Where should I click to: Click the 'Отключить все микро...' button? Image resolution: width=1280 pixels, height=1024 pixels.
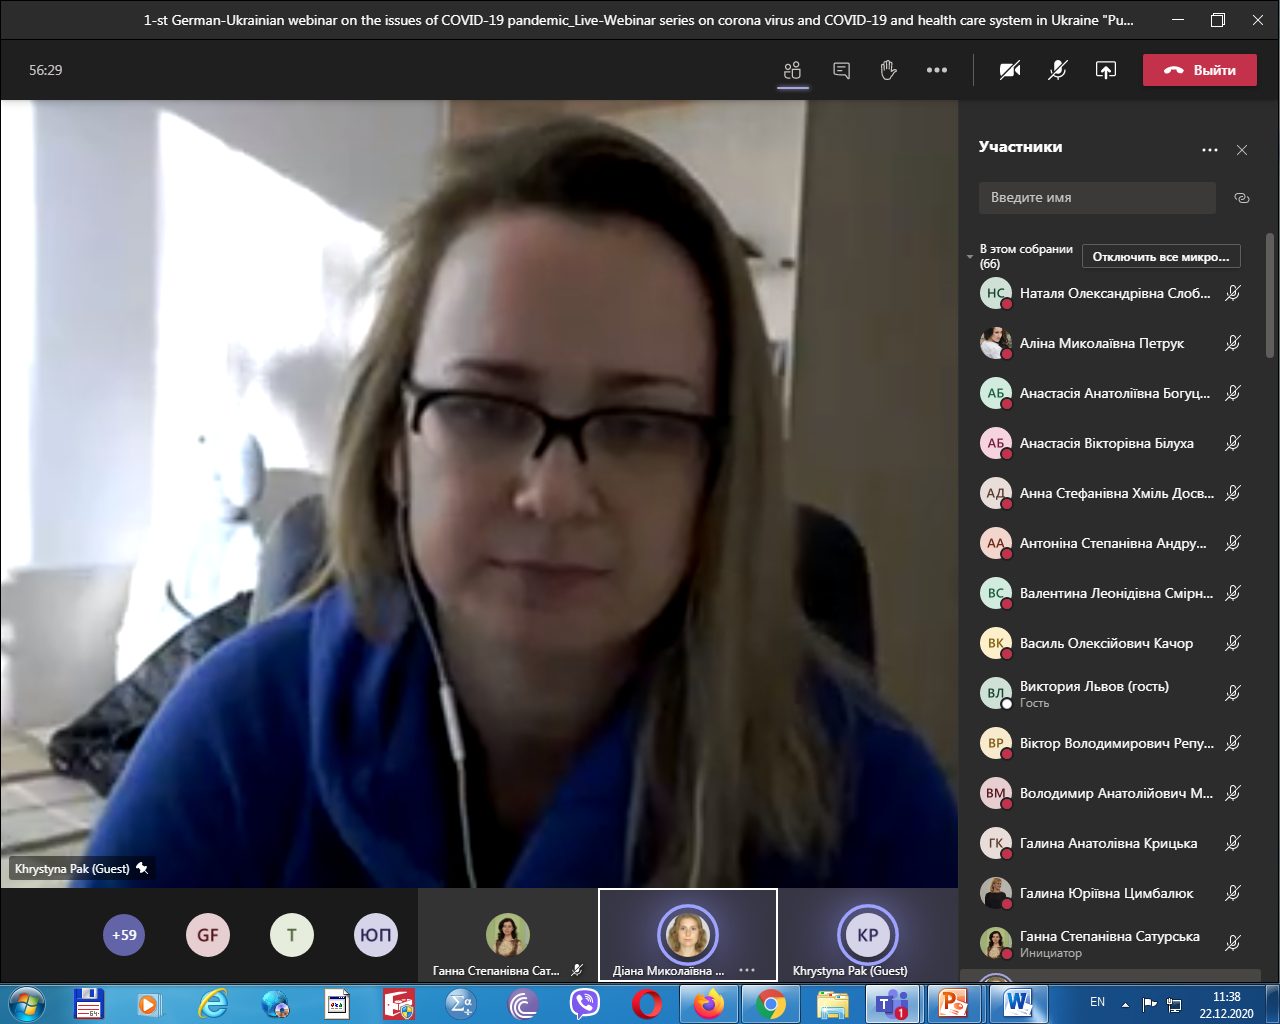pos(1161,257)
